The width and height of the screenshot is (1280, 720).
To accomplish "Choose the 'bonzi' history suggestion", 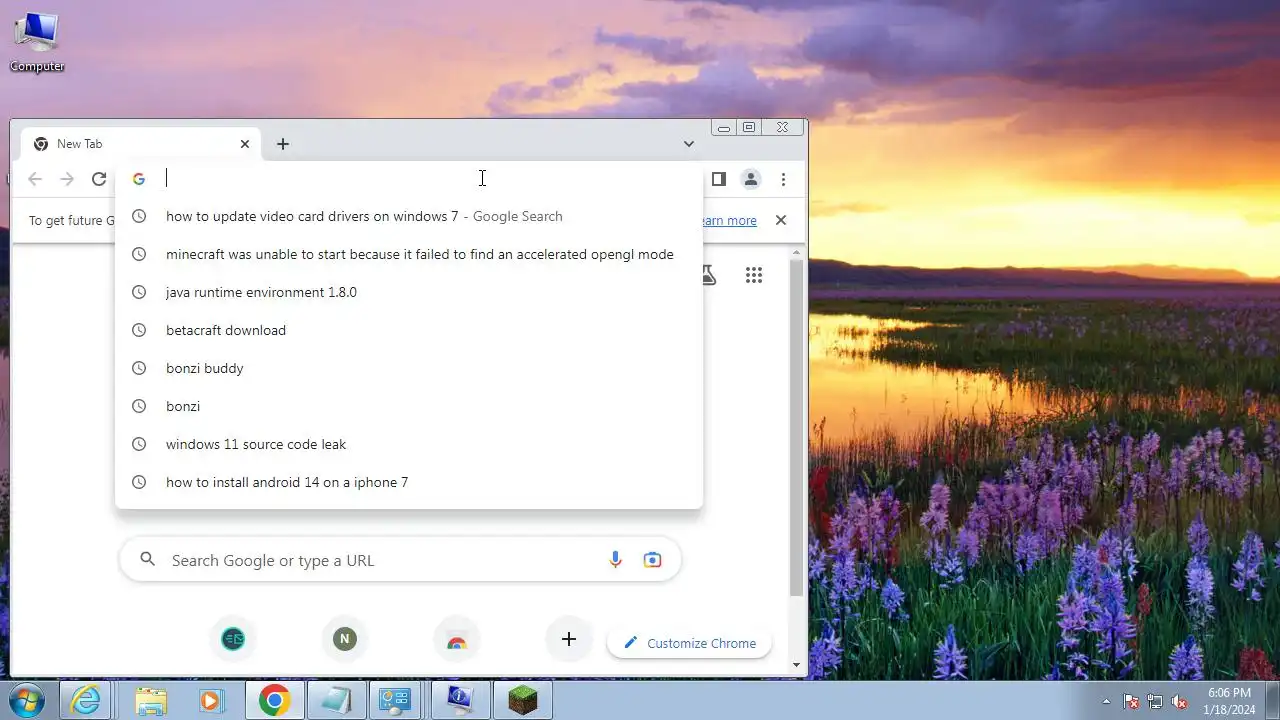I will [x=409, y=406].
